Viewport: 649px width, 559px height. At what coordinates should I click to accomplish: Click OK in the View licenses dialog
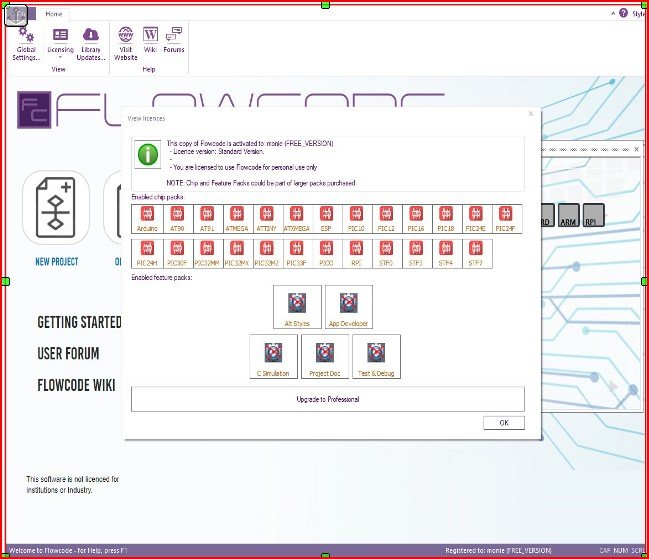pyautogui.click(x=504, y=422)
